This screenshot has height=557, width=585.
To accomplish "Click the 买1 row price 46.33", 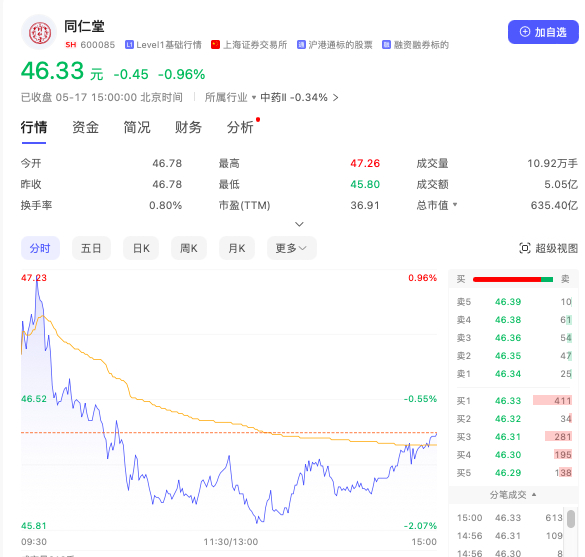I will (508, 401).
